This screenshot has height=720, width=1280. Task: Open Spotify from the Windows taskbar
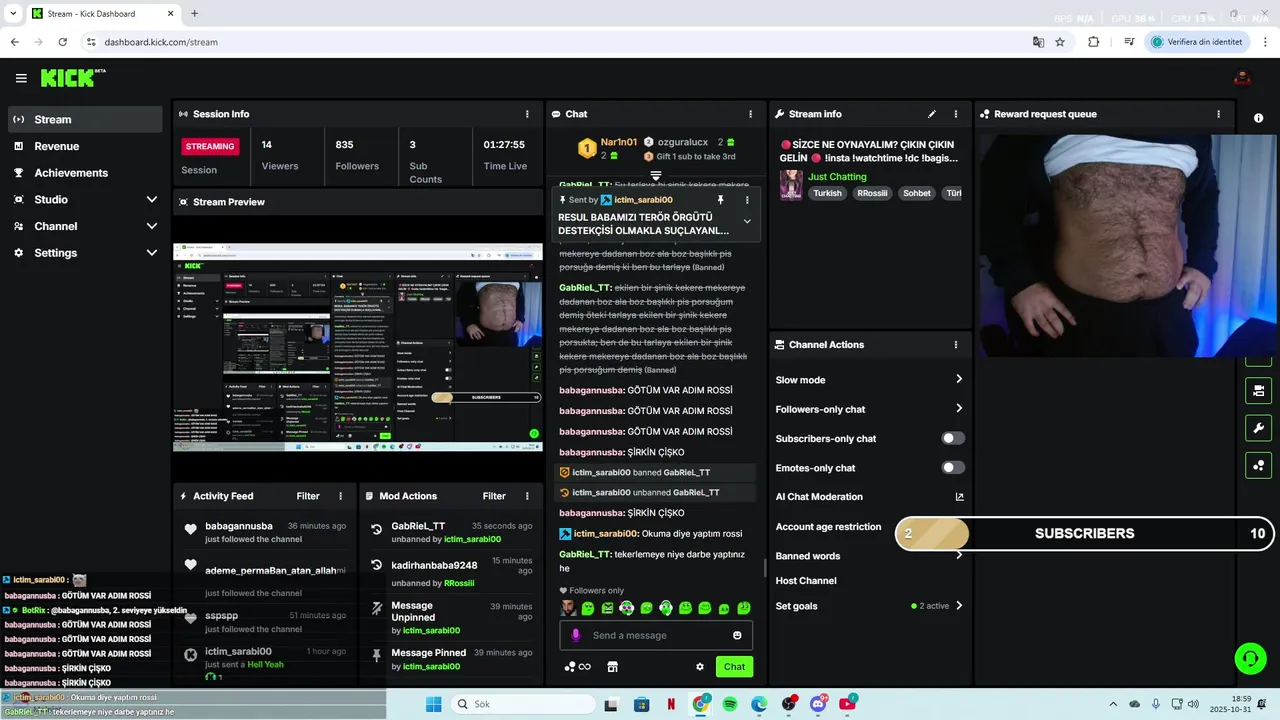click(730, 704)
